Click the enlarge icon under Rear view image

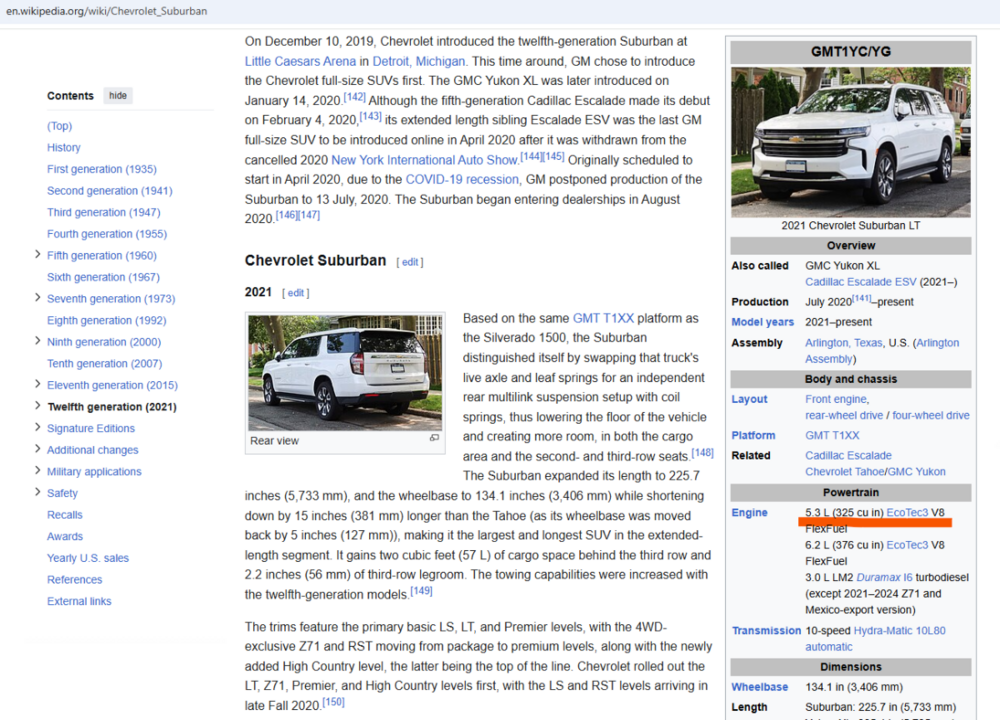point(434,439)
